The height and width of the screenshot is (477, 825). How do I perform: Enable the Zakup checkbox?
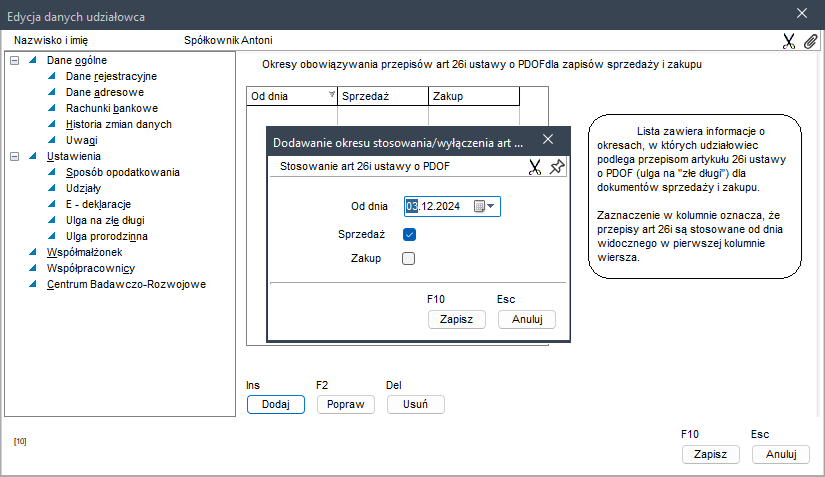(409, 259)
